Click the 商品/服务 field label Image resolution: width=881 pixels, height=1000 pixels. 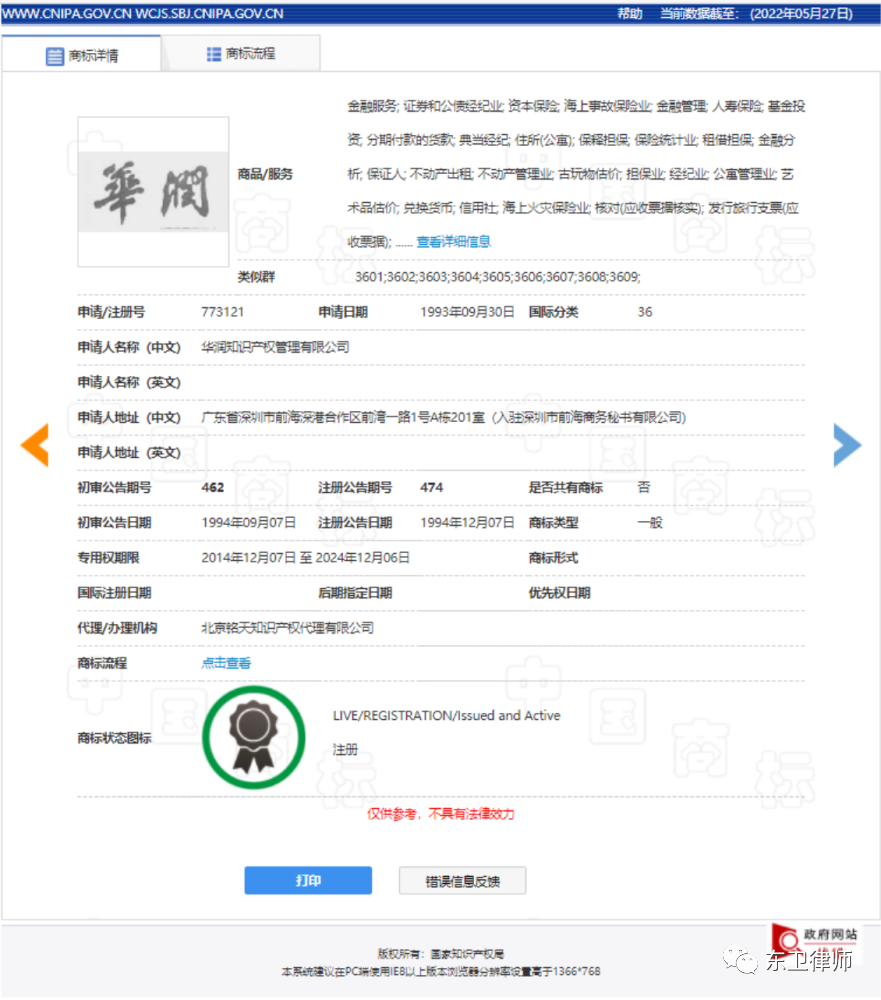point(265,174)
